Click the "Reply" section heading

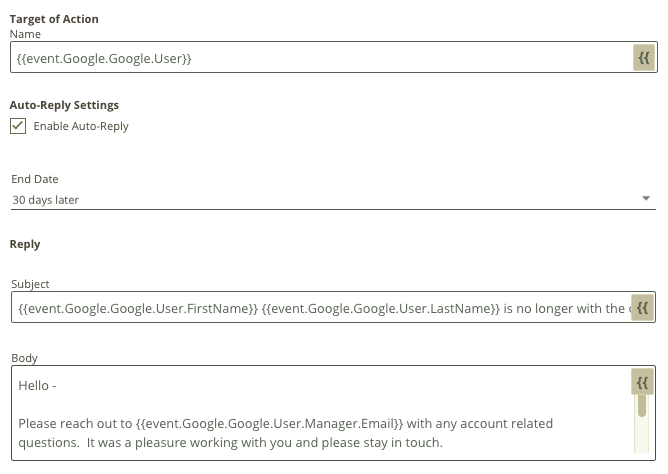click(x=25, y=244)
